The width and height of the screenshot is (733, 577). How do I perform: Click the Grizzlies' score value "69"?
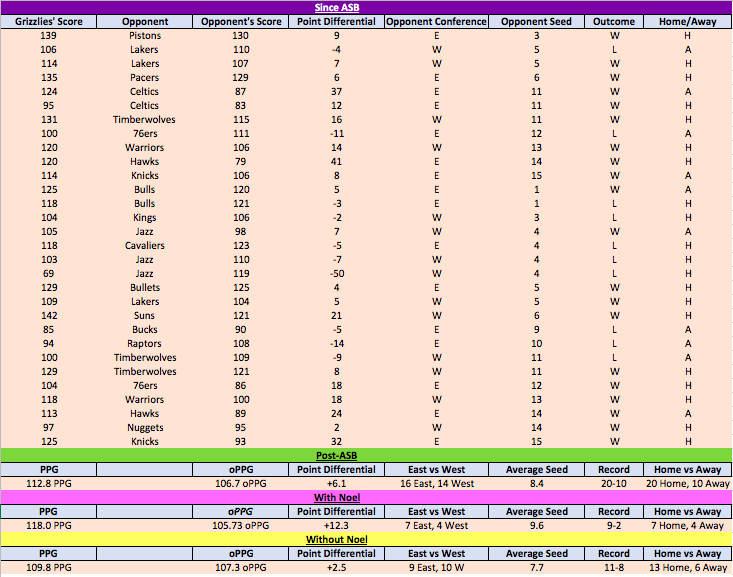[48, 274]
